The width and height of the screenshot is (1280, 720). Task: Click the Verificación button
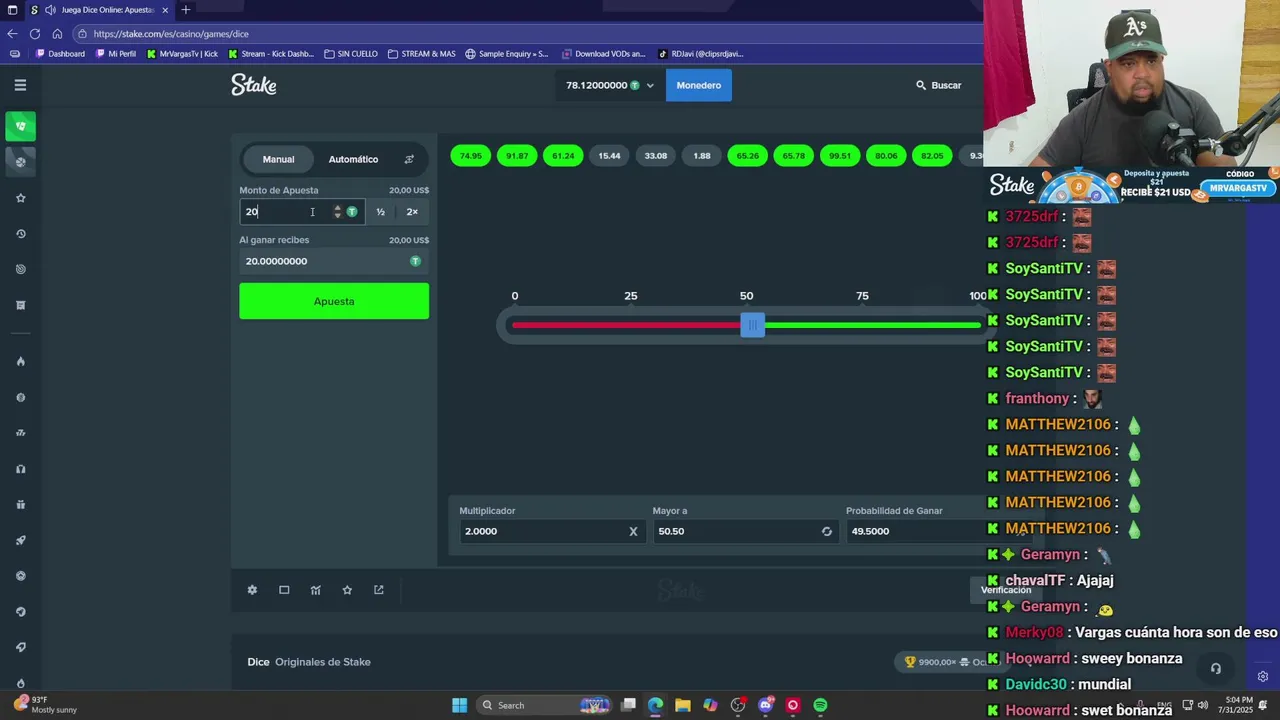1006,590
